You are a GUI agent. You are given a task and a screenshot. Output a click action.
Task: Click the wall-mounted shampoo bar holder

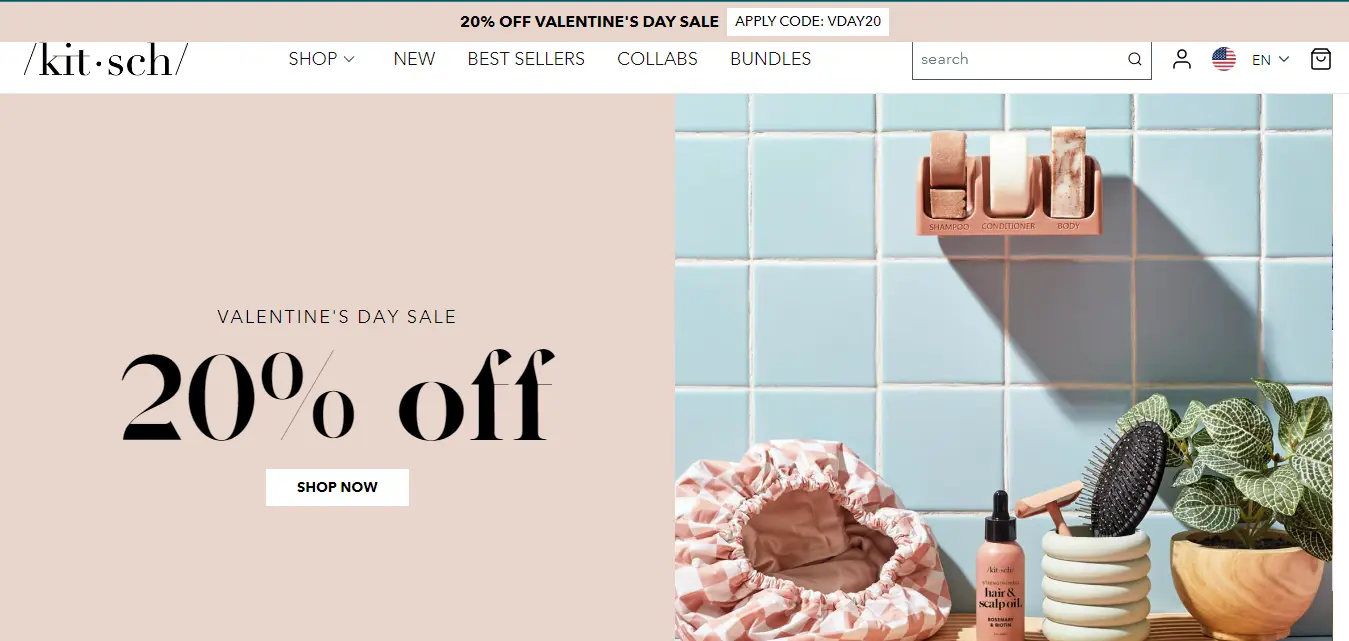coord(1009,181)
